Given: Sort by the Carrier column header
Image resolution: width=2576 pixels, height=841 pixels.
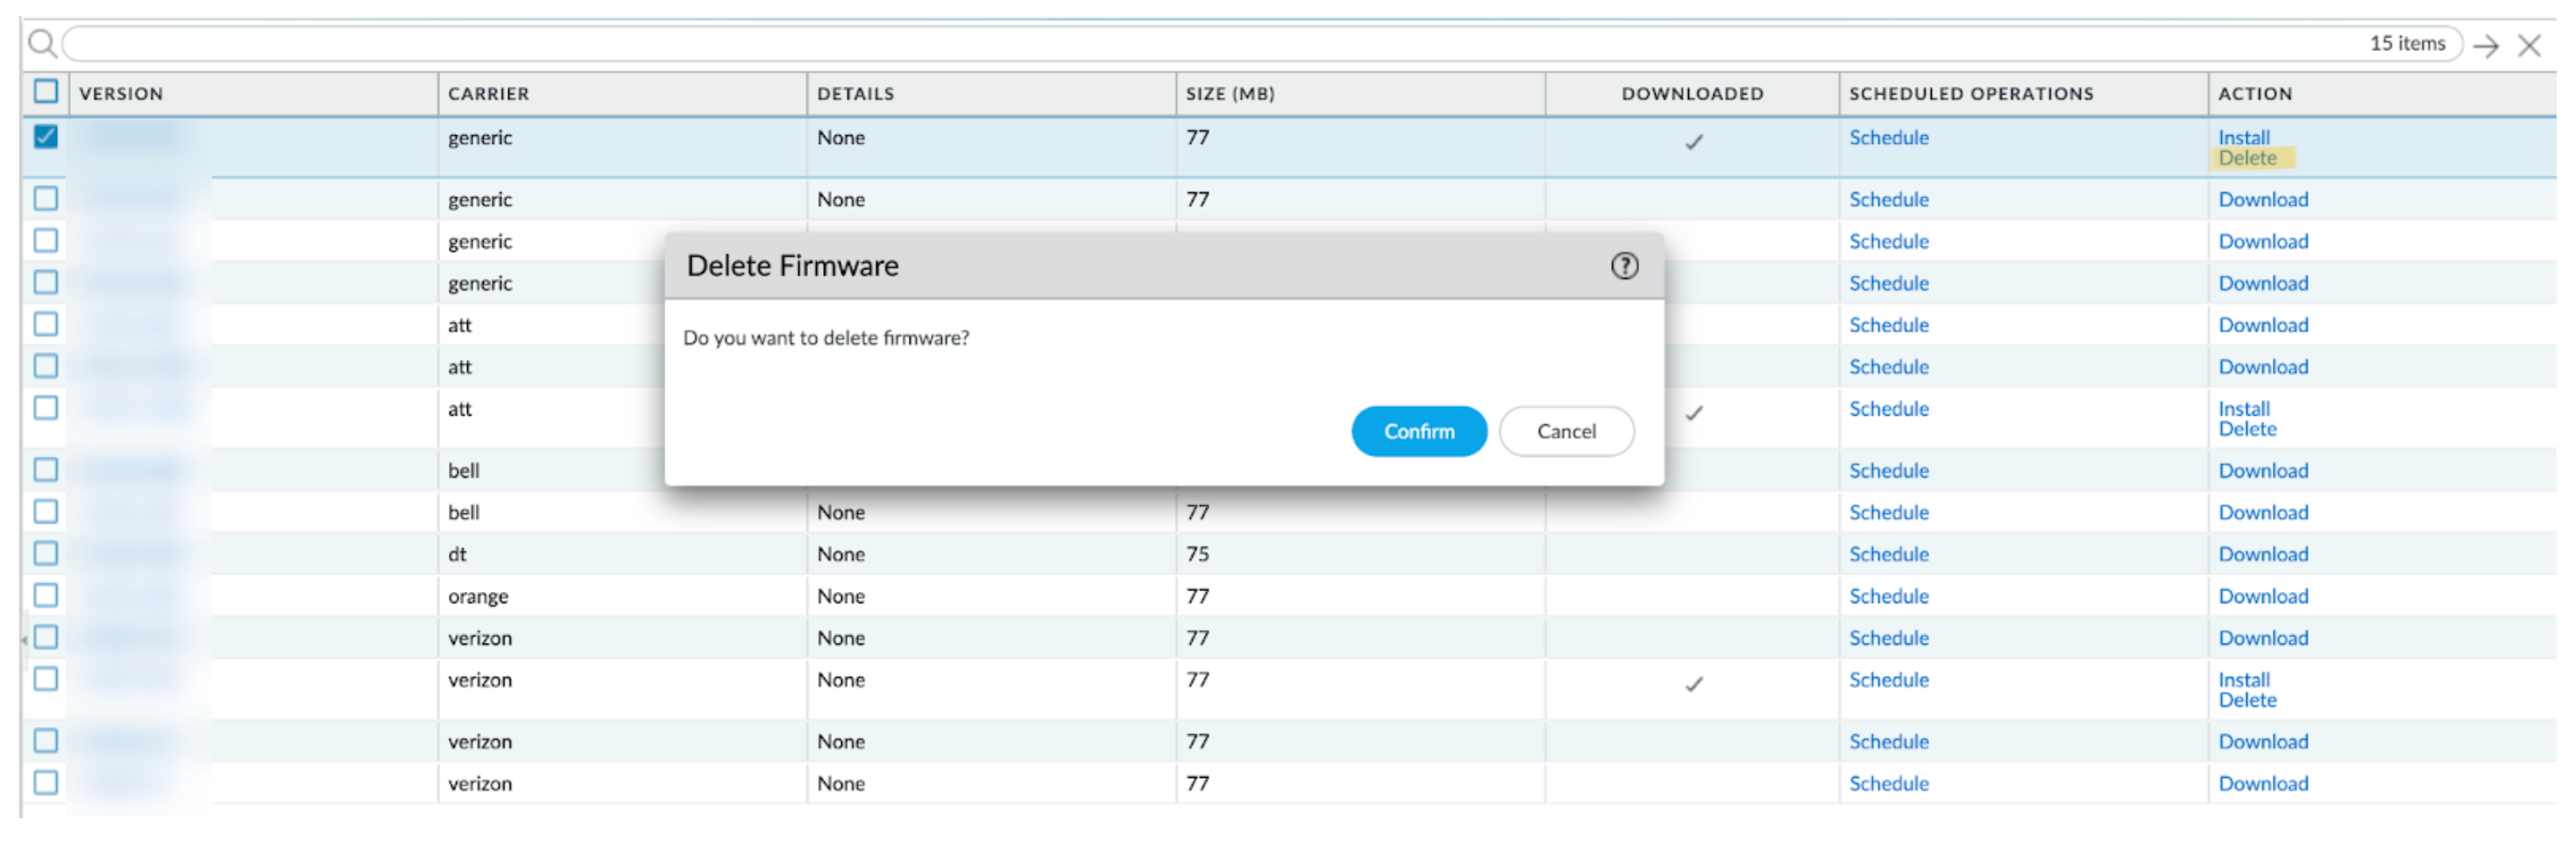Looking at the screenshot, I should pyautogui.click(x=489, y=94).
